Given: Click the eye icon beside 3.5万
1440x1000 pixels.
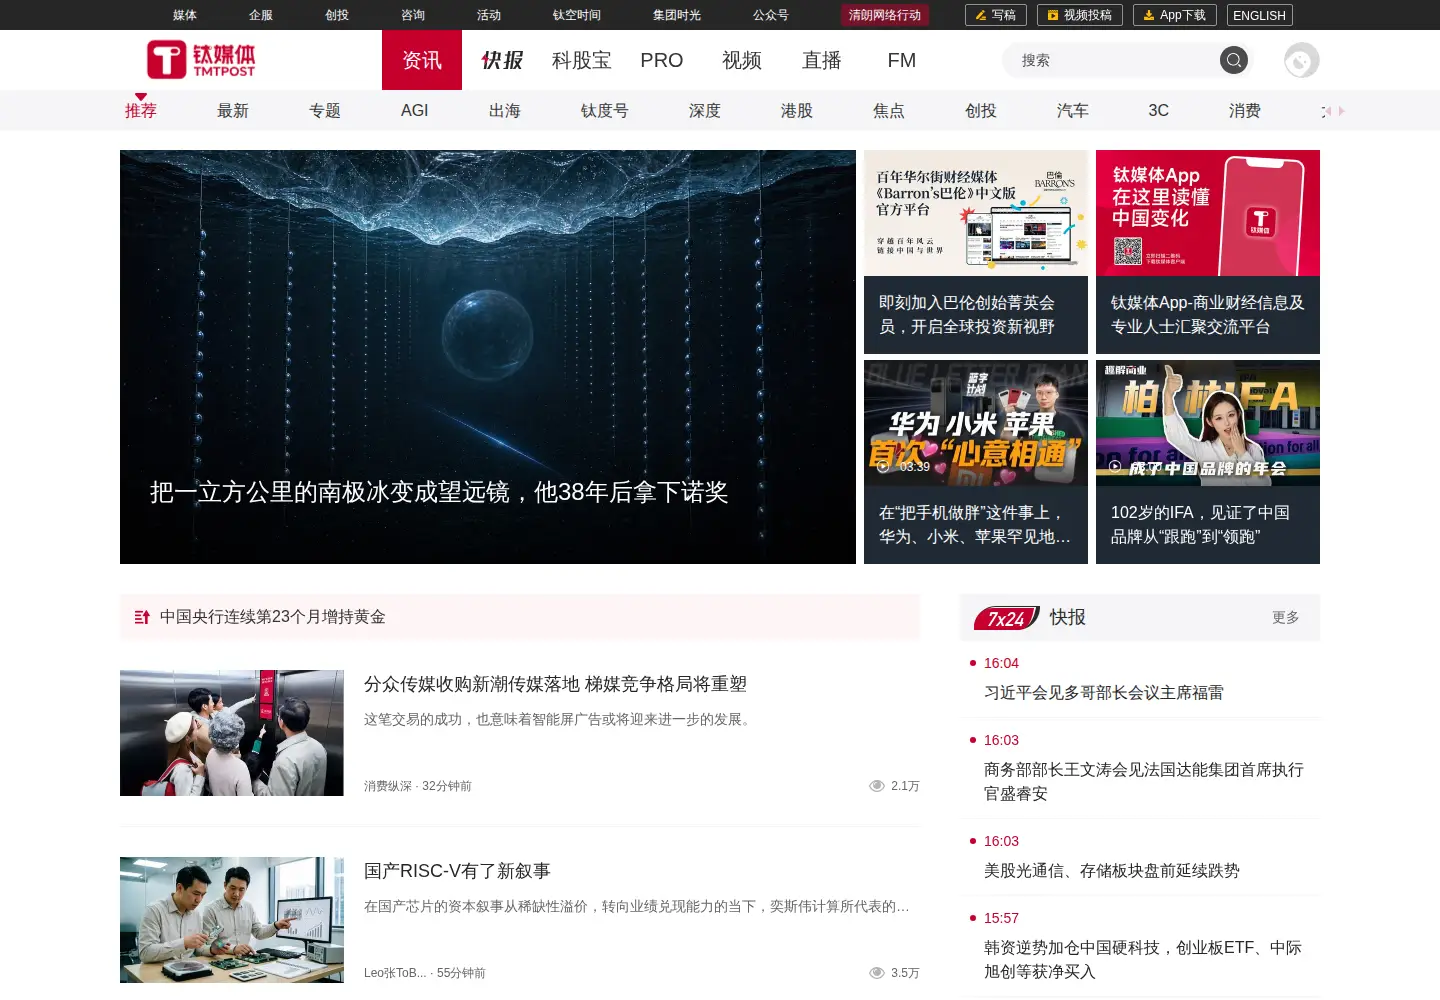Looking at the screenshot, I should coord(877,973).
